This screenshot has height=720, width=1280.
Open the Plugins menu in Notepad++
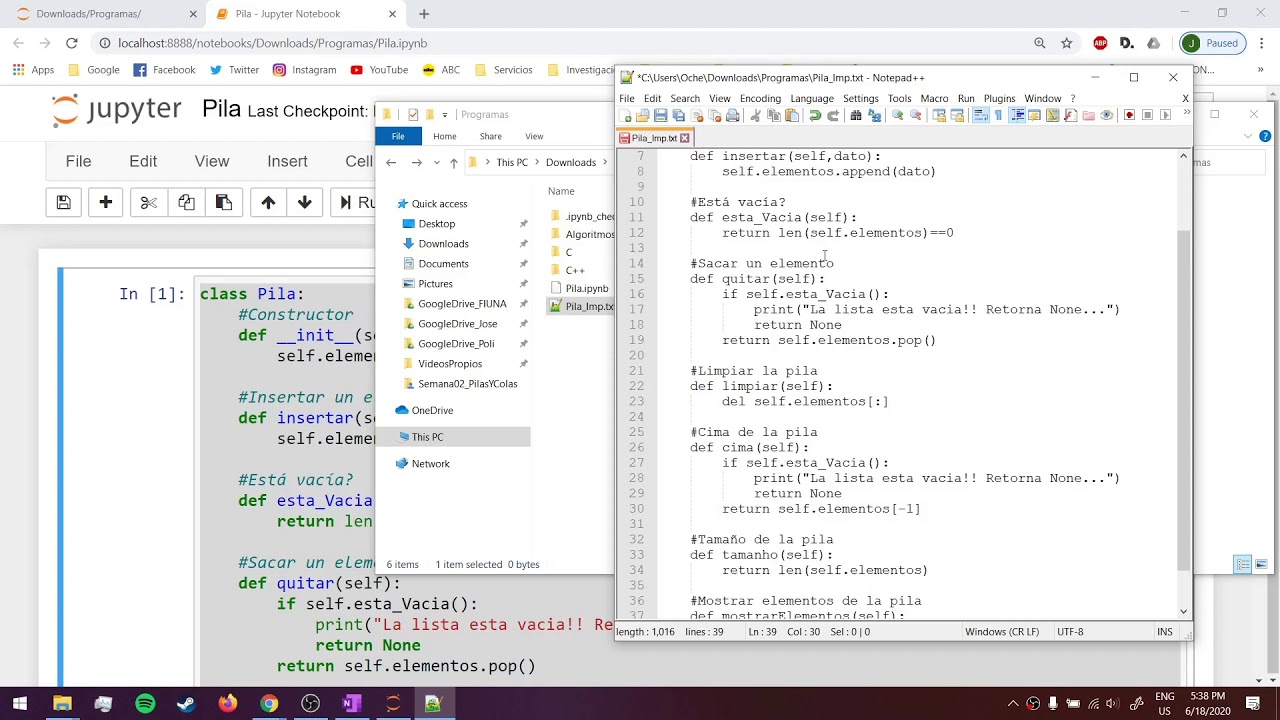[999, 98]
